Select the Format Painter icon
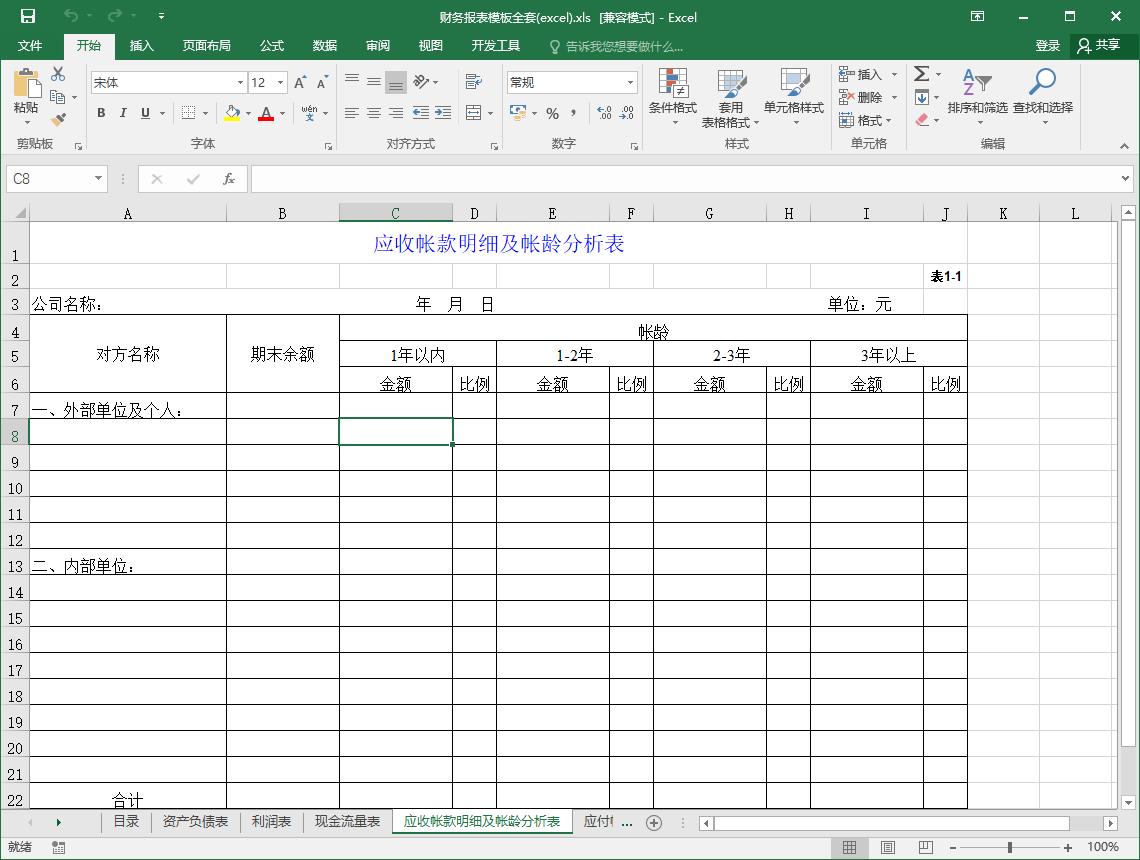 click(58, 120)
